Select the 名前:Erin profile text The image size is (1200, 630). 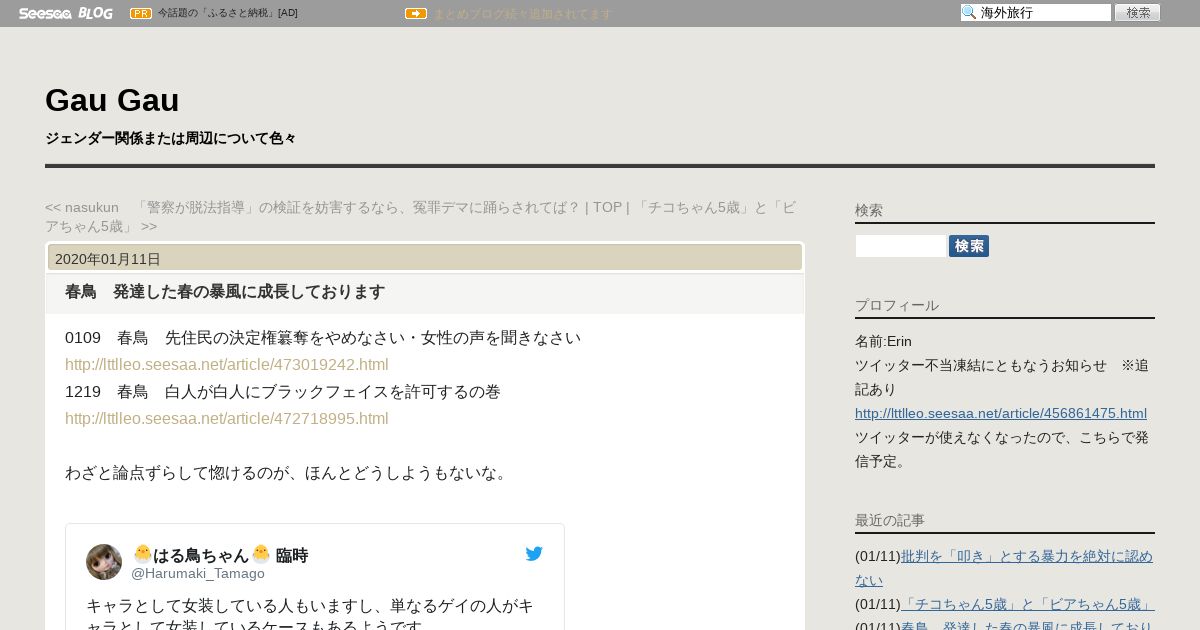click(x=883, y=341)
